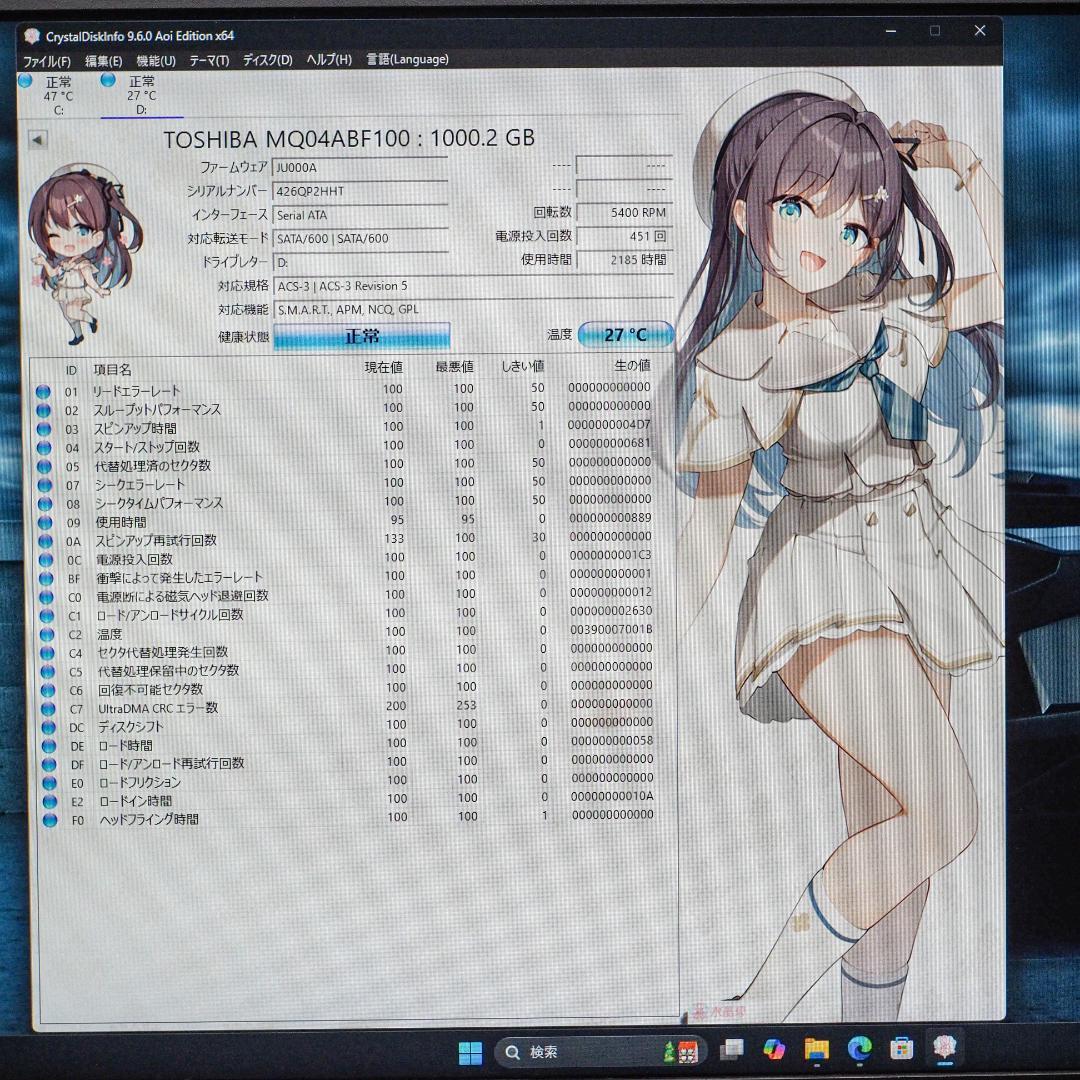Screen dimensions: 1080x1080
Task: Open the ファイル(F) menu
Action: tap(47, 61)
